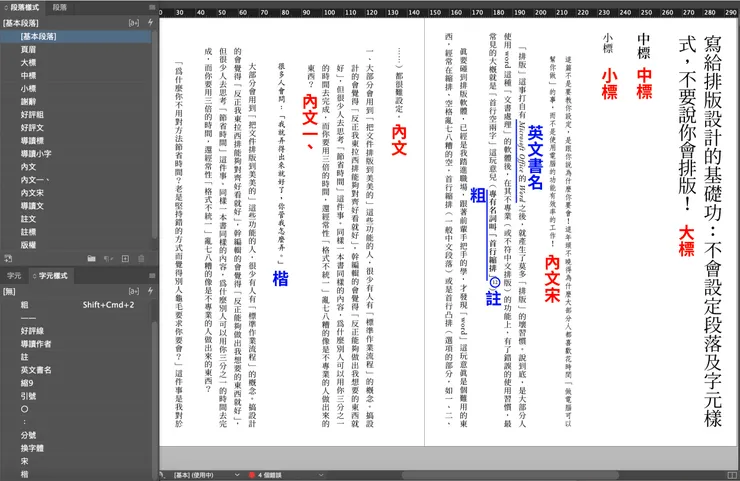740x481 pixels.
Task: Click the black 小標 heading text on page
Action: 608,43
